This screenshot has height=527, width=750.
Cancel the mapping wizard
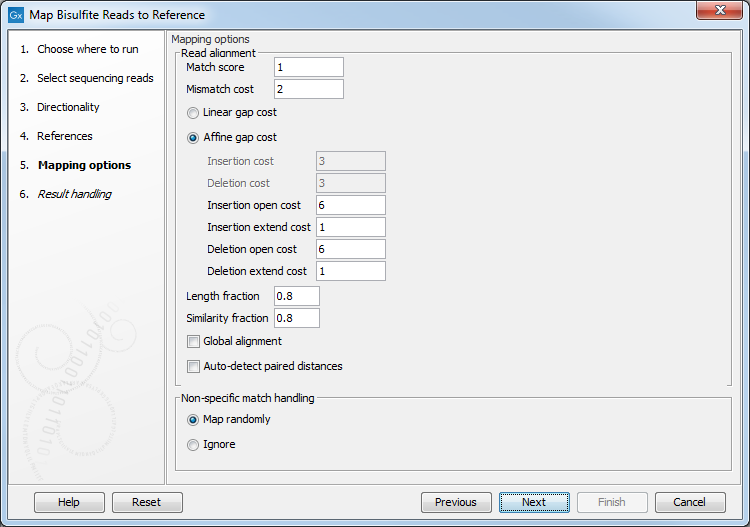[x=689, y=502]
